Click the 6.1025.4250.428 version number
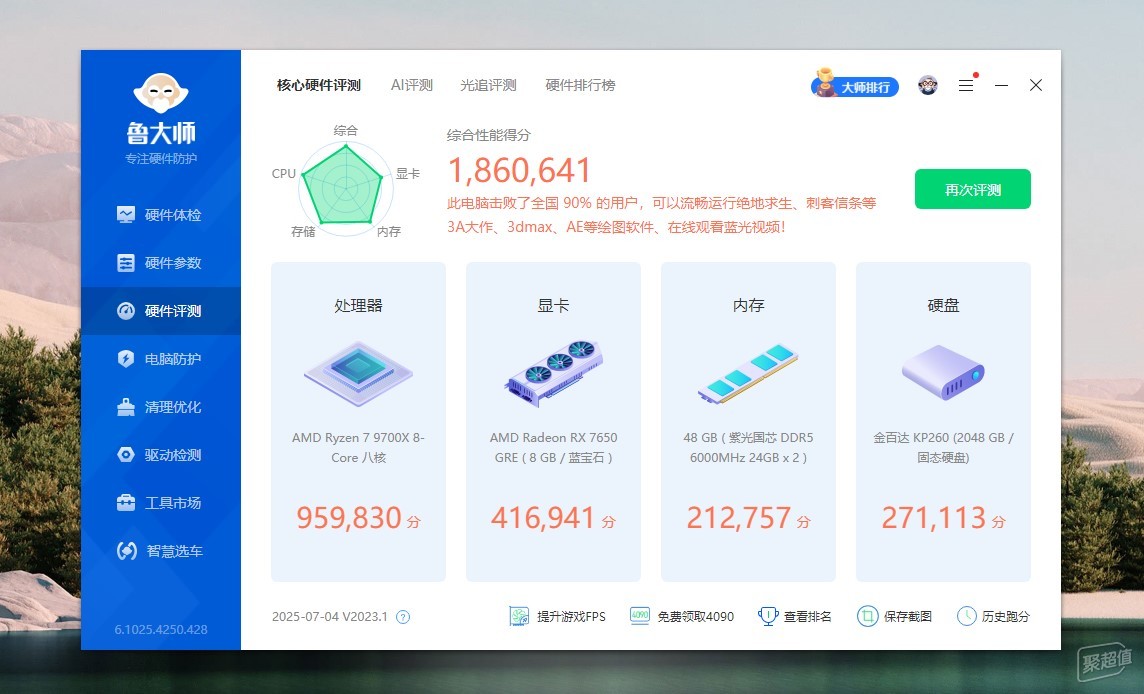The width and height of the screenshot is (1144, 694). [x=161, y=629]
